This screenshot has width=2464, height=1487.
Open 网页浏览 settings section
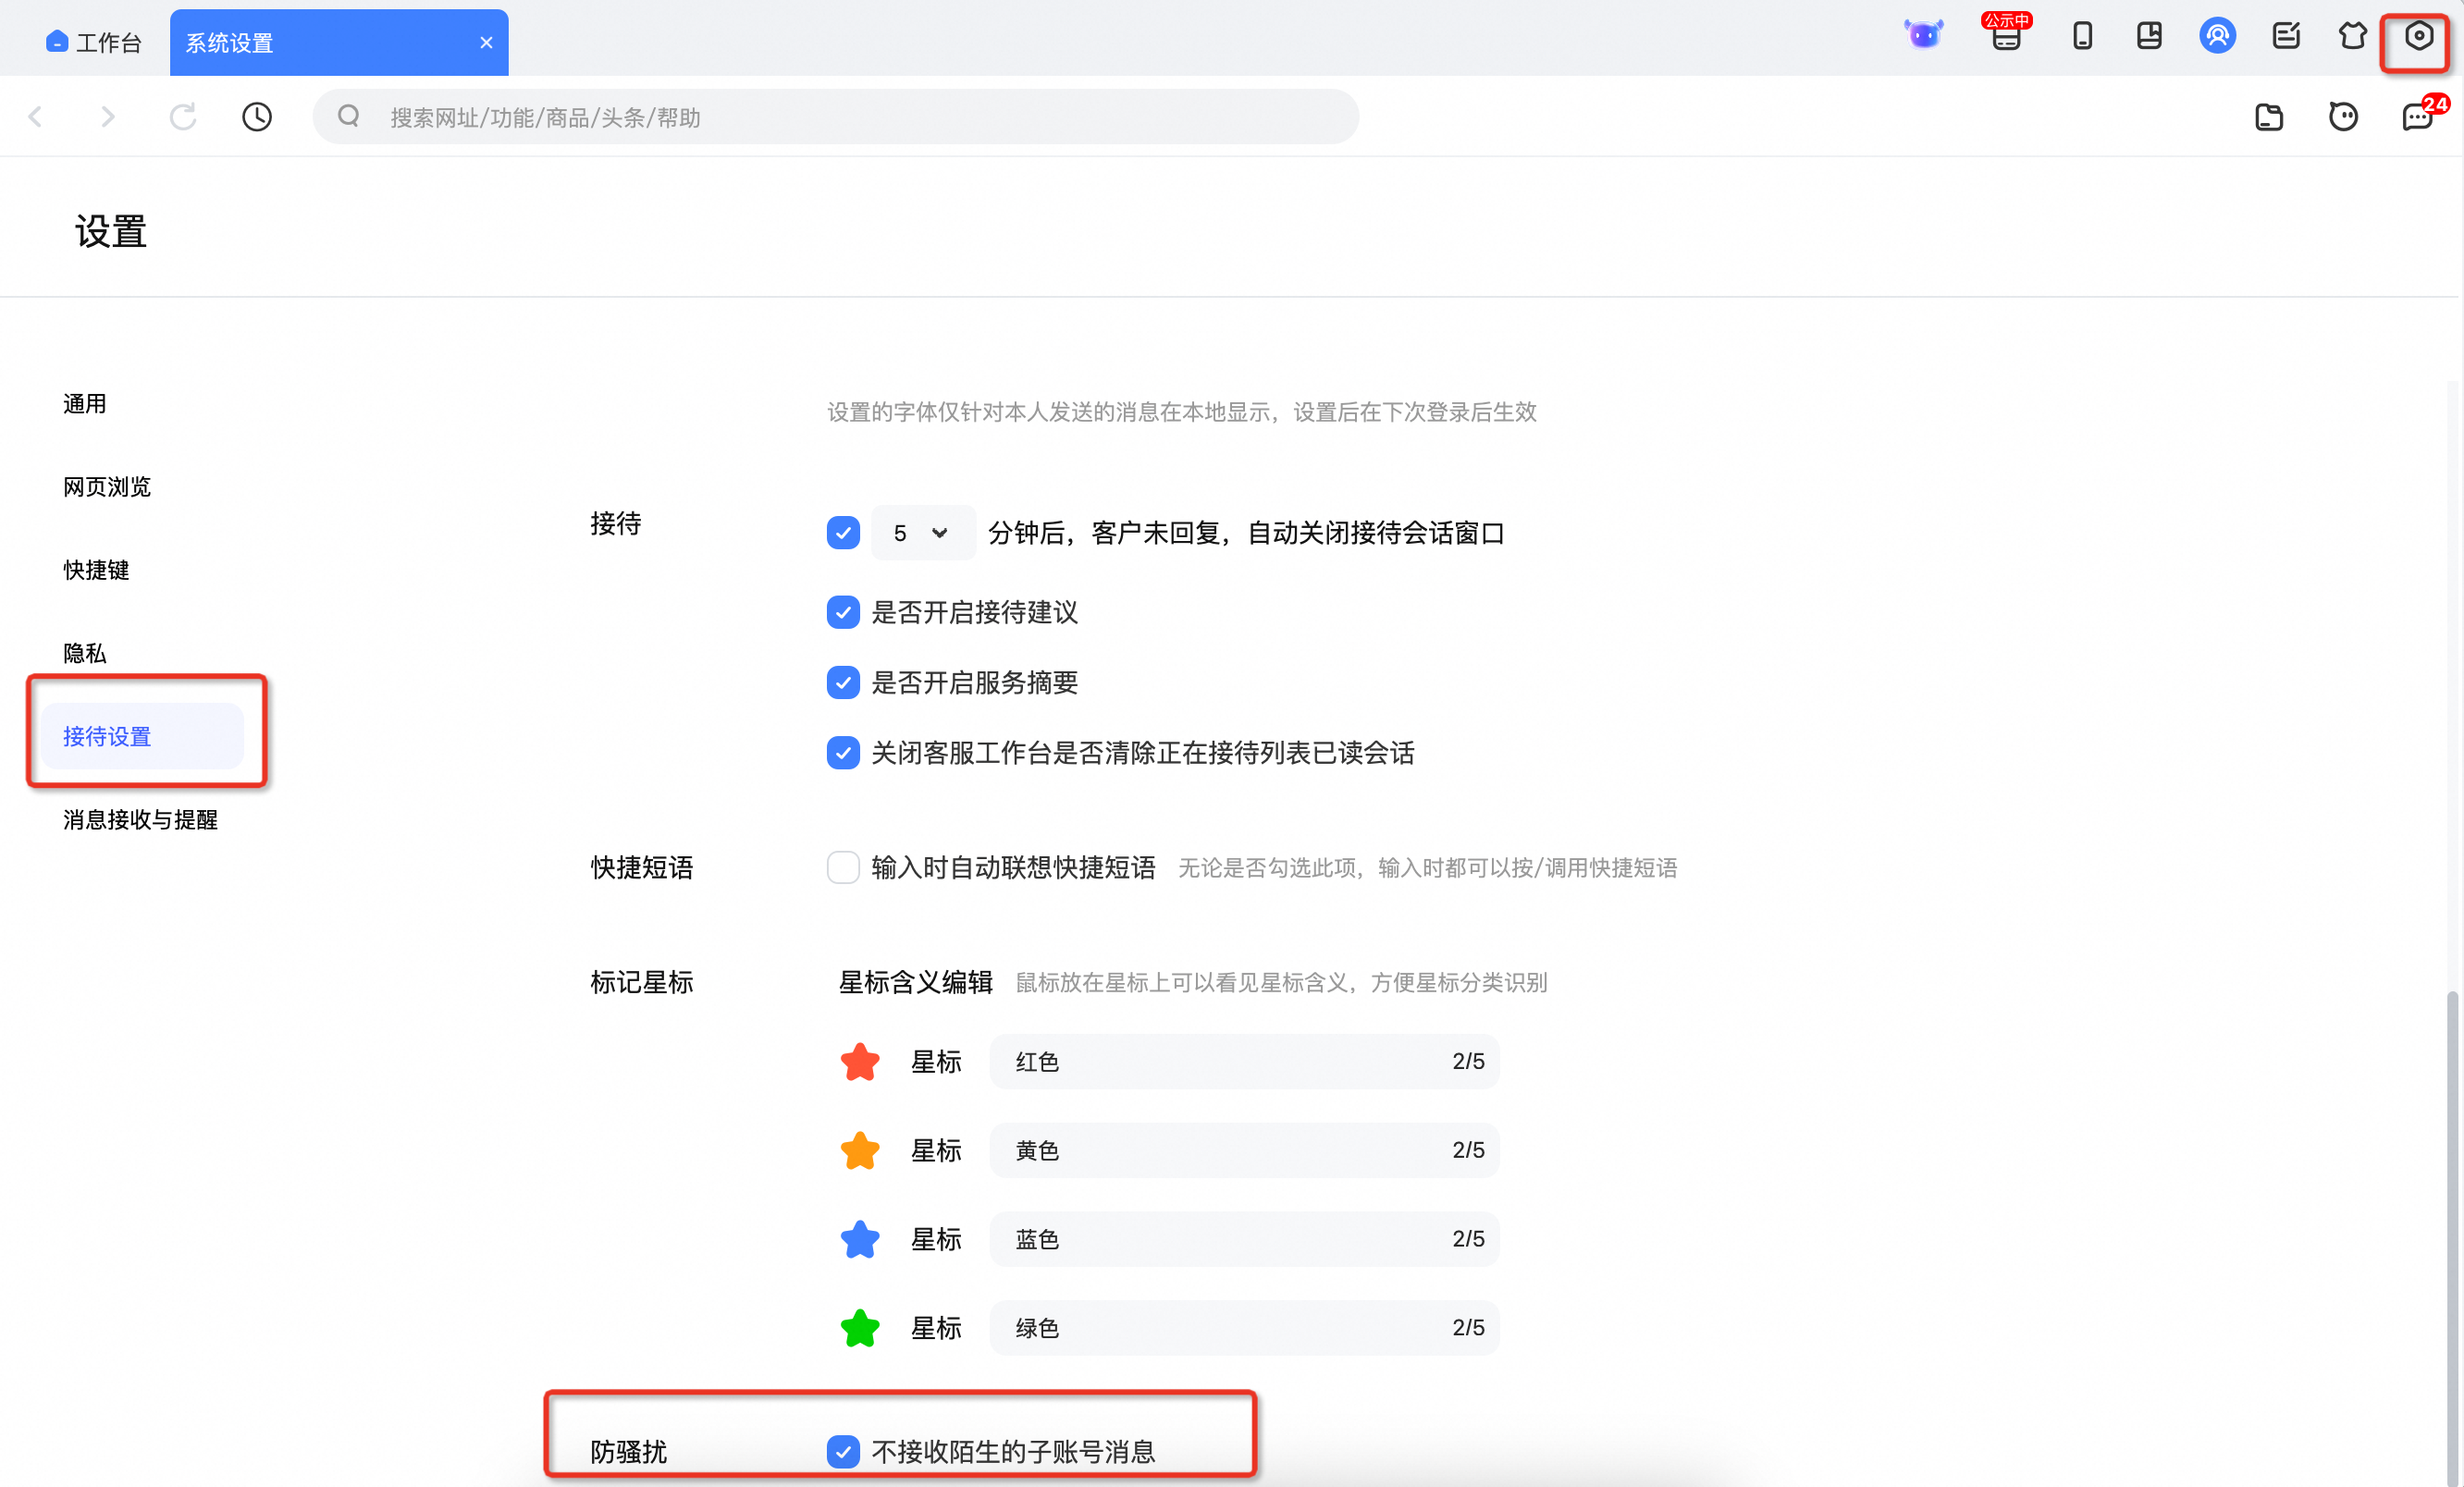pos(107,487)
